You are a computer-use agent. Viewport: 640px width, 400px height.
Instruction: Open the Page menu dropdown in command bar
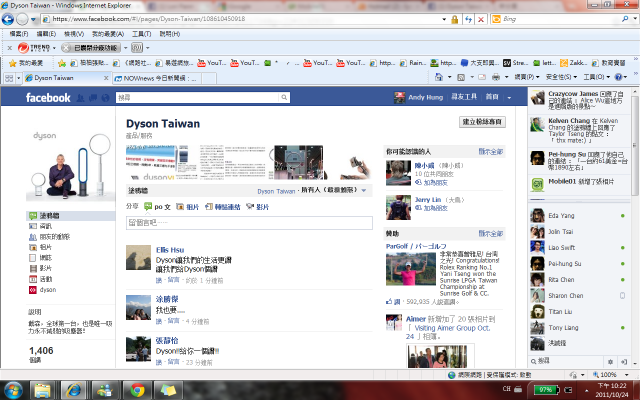(x=527, y=77)
